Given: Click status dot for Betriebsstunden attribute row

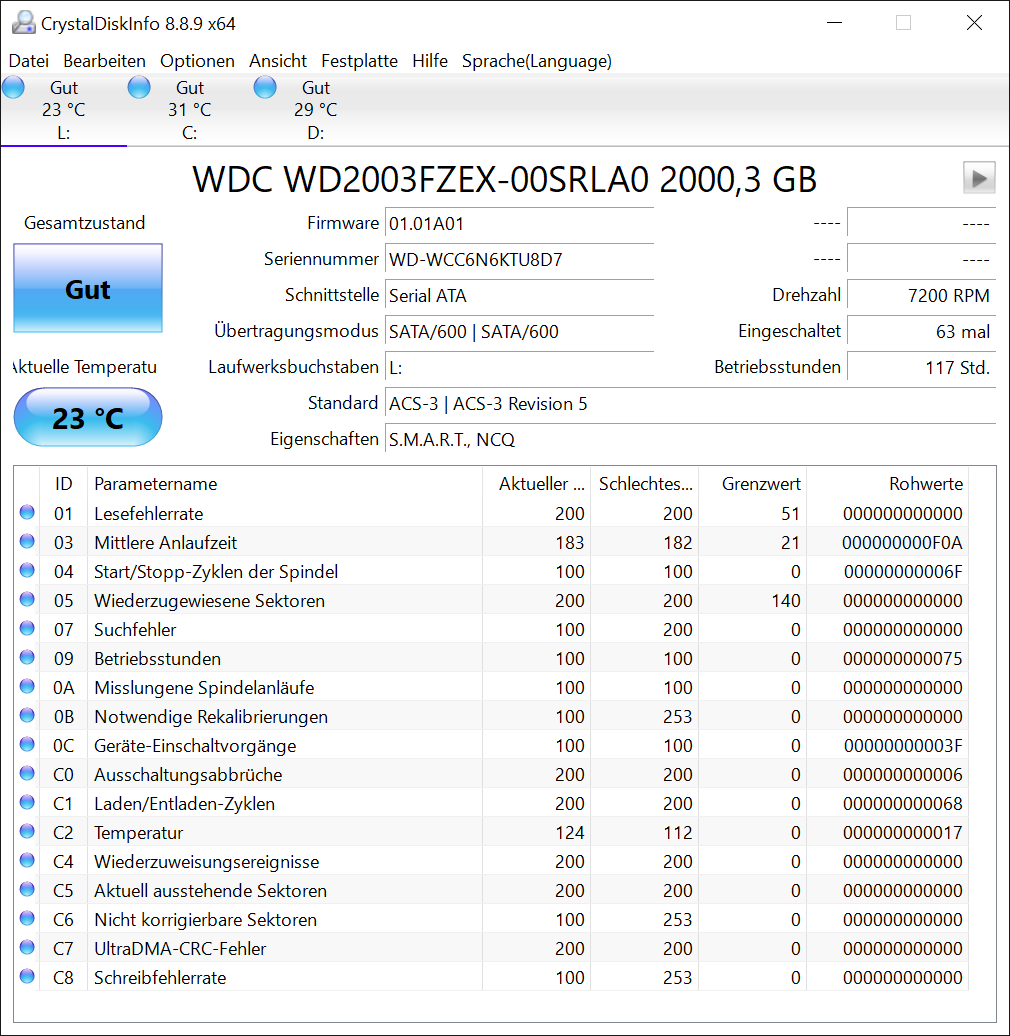Looking at the screenshot, I should [x=27, y=657].
